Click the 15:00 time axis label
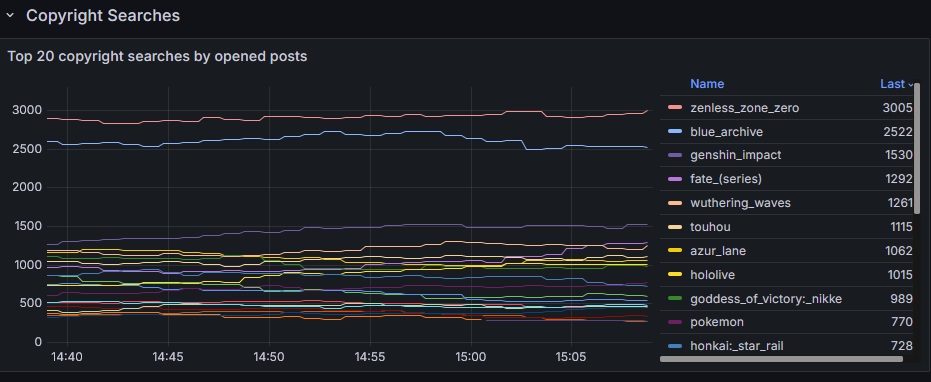Screen dimensions: 931x382 [x=471, y=357]
